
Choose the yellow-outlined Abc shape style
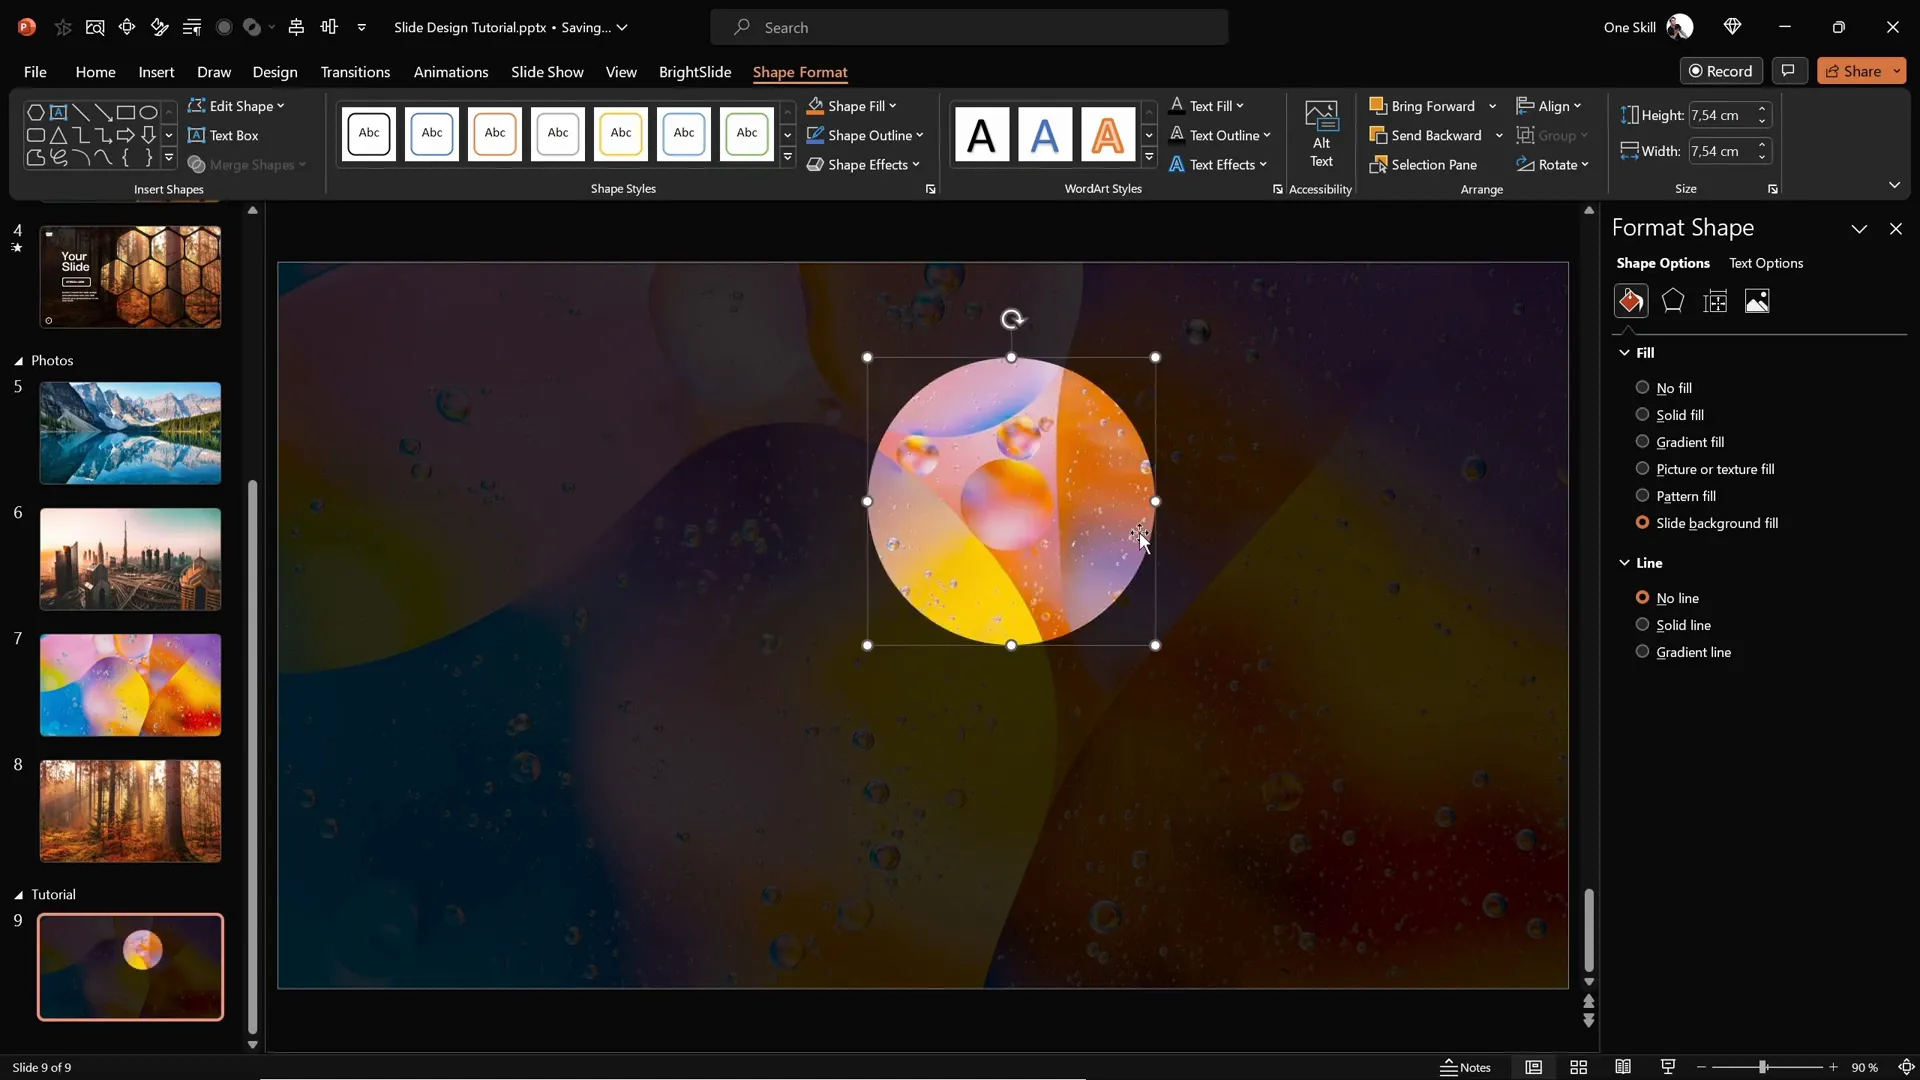pyautogui.click(x=621, y=134)
